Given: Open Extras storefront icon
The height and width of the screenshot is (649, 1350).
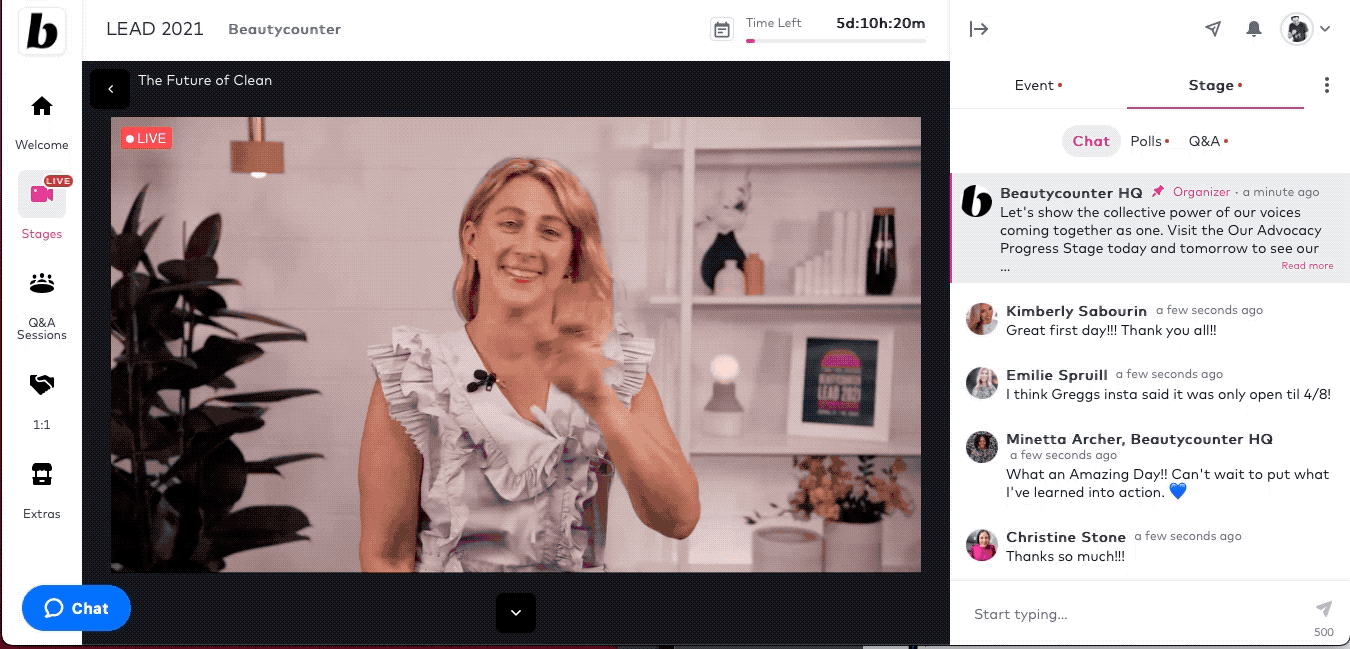Looking at the screenshot, I should pyautogui.click(x=42, y=474).
